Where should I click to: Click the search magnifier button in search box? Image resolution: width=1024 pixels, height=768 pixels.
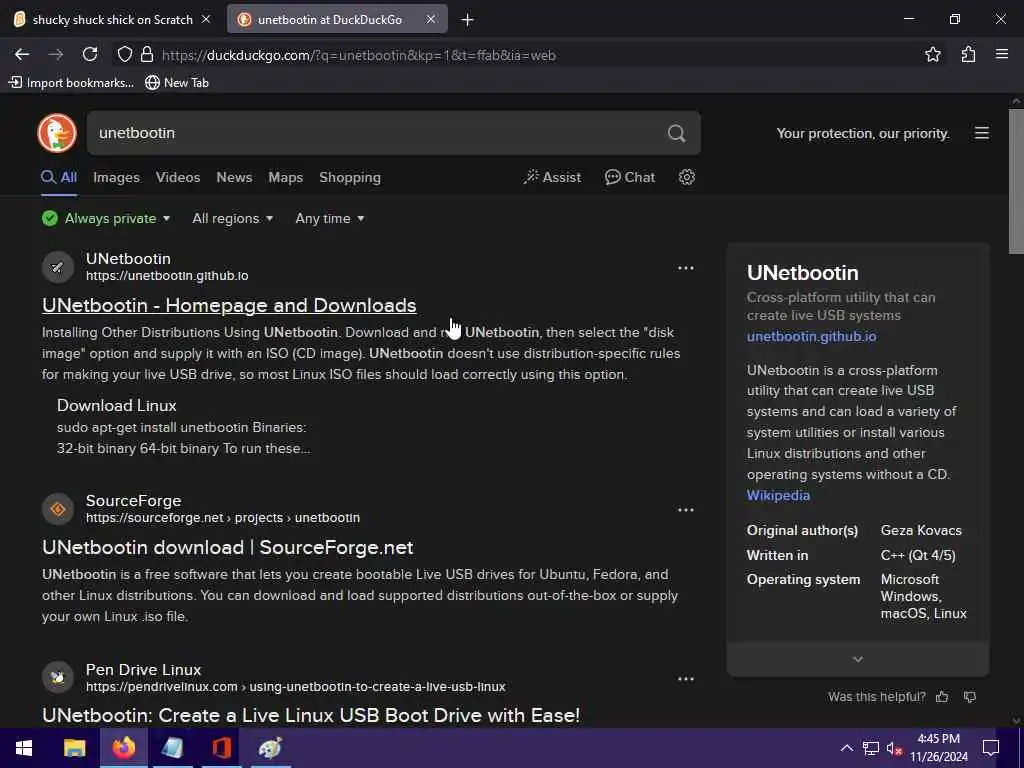(x=677, y=133)
